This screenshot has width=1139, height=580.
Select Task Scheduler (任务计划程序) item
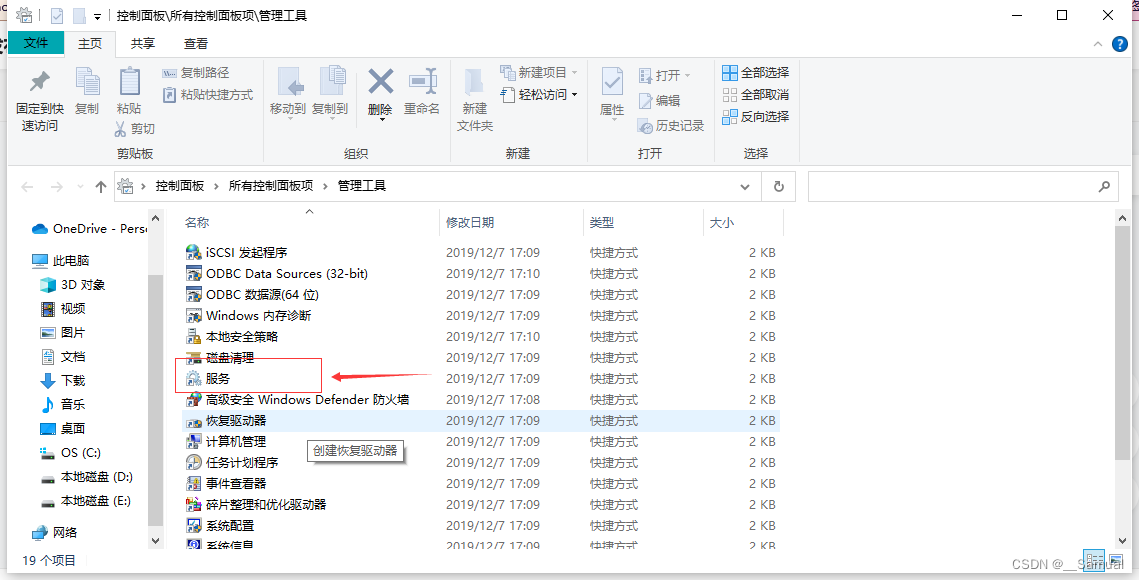481,462
